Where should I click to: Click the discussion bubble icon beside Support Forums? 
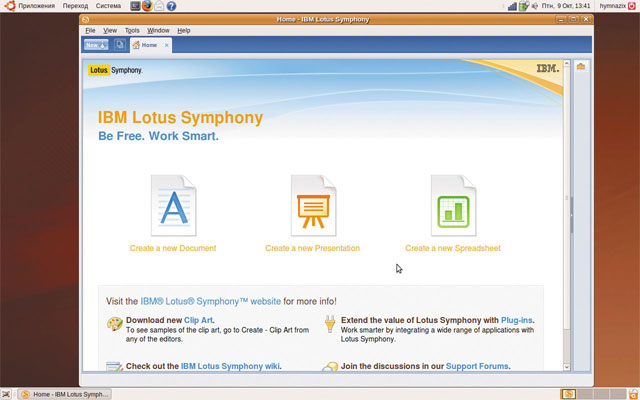click(x=330, y=366)
